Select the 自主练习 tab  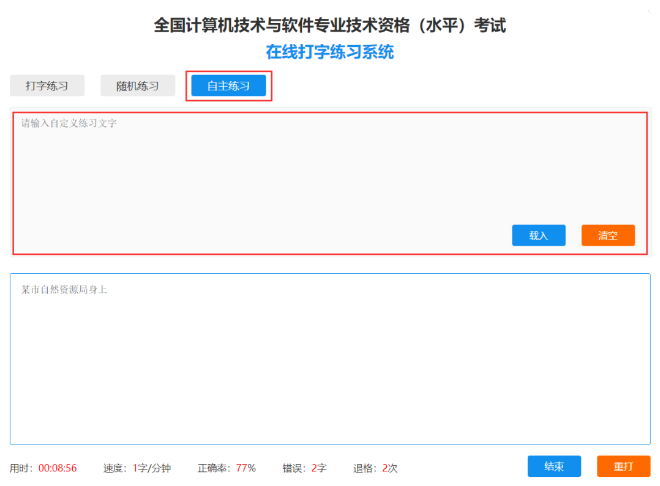tap(229, 86)
